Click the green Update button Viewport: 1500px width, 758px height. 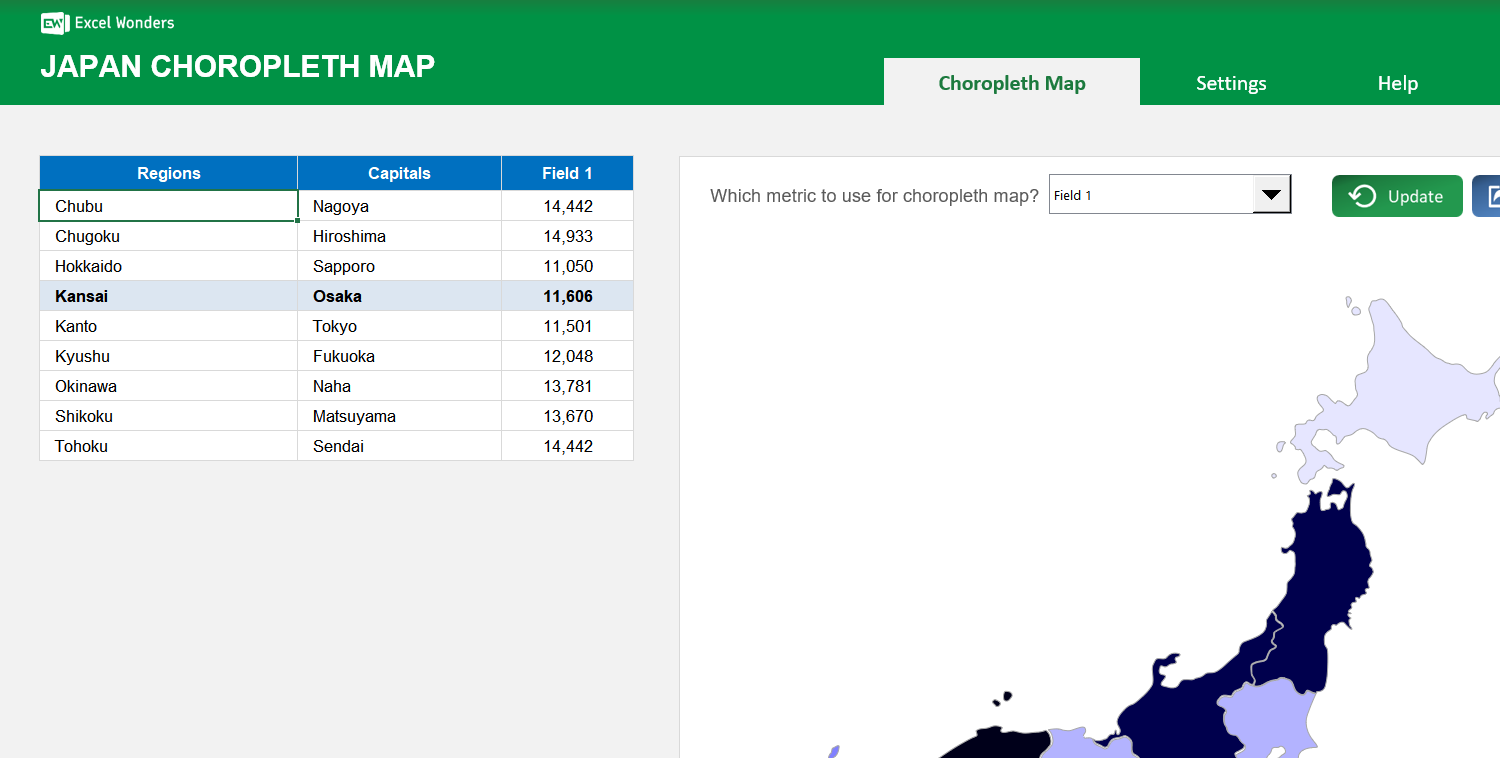point(1397,196)
